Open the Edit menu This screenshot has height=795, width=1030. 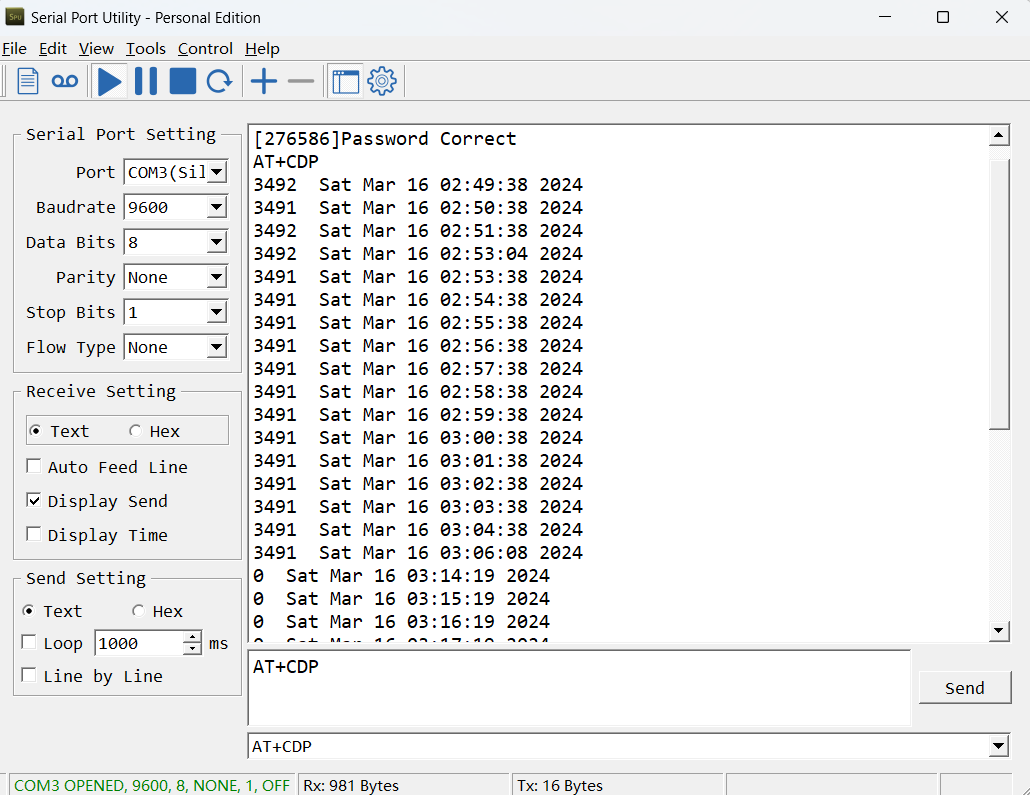53,49
